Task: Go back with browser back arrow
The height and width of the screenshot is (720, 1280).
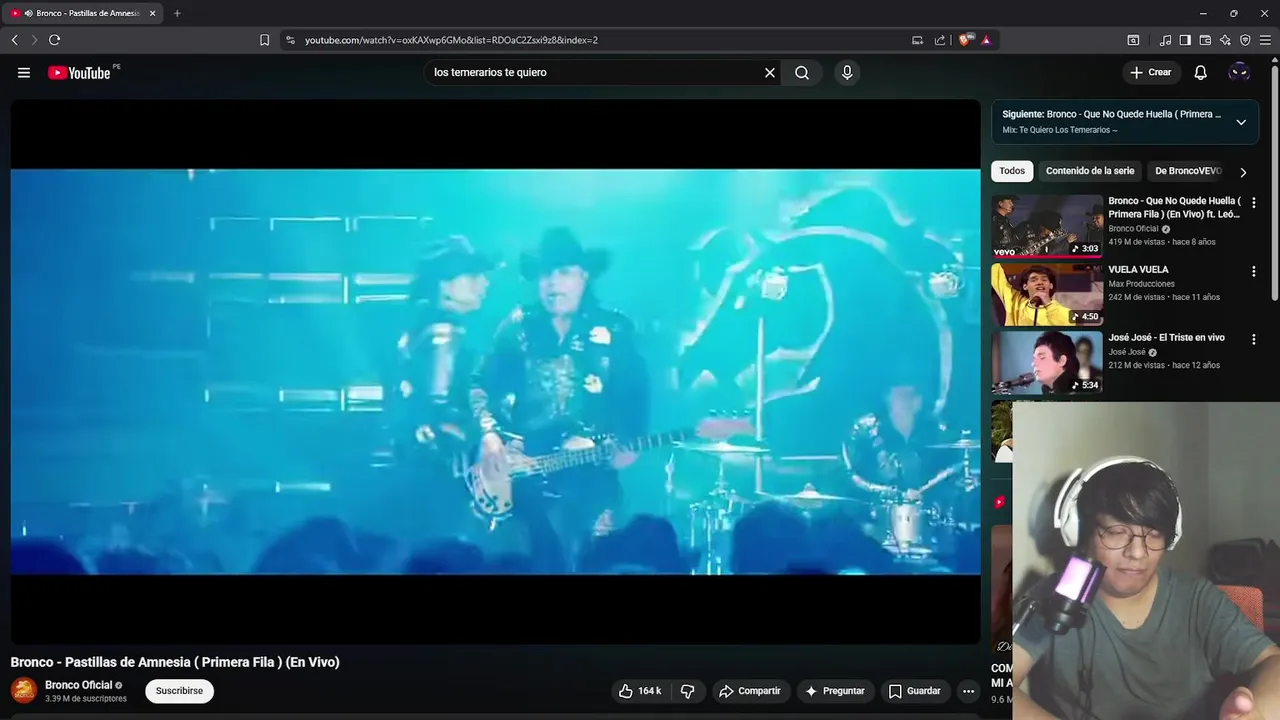Action: [14, 40]
